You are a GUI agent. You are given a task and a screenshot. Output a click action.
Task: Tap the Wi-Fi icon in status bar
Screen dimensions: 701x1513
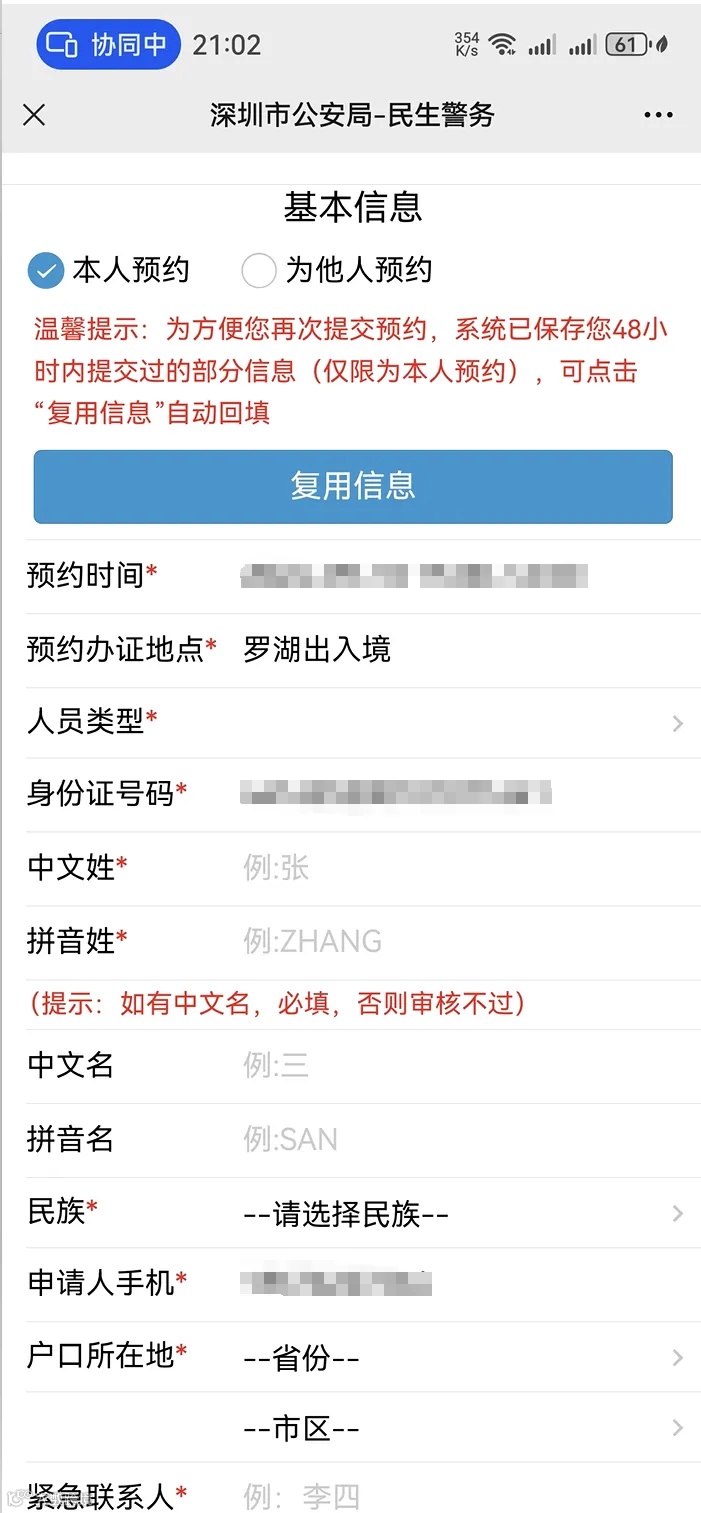coord(502,44)
